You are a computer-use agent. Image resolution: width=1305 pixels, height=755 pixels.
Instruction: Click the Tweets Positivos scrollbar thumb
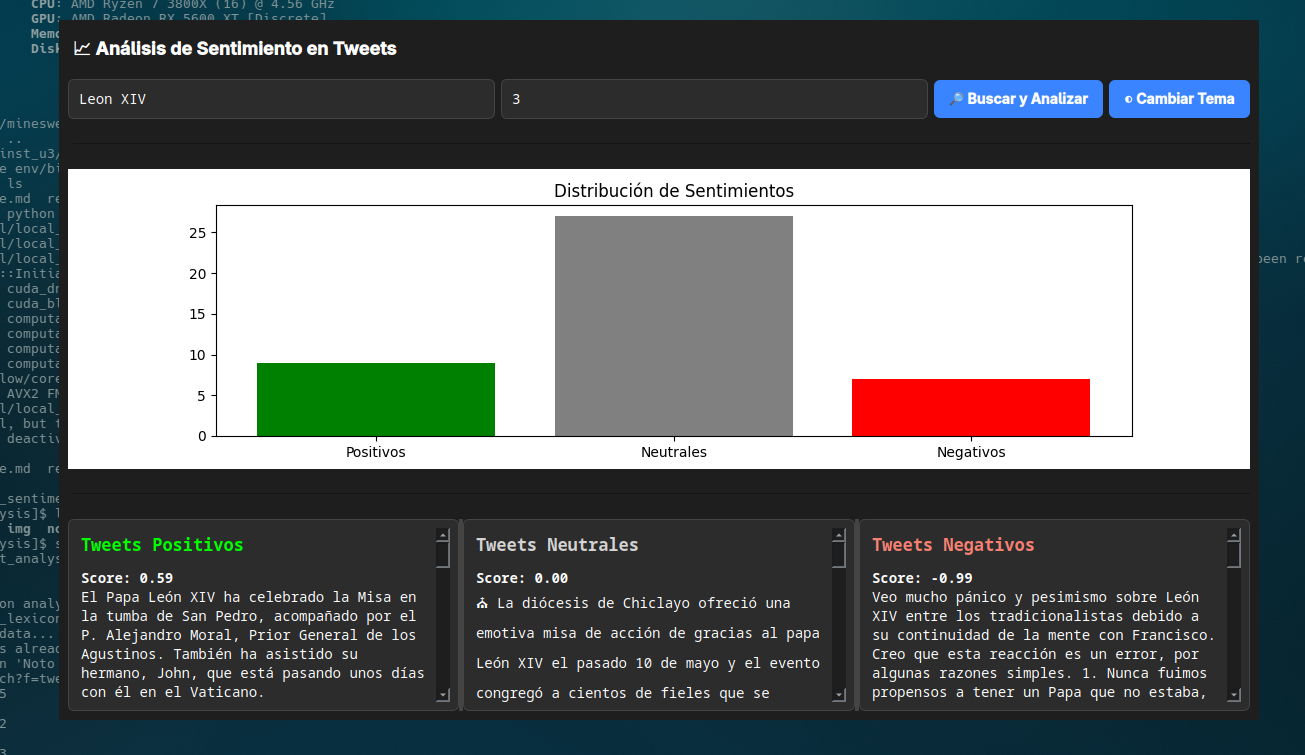[443, 555]
